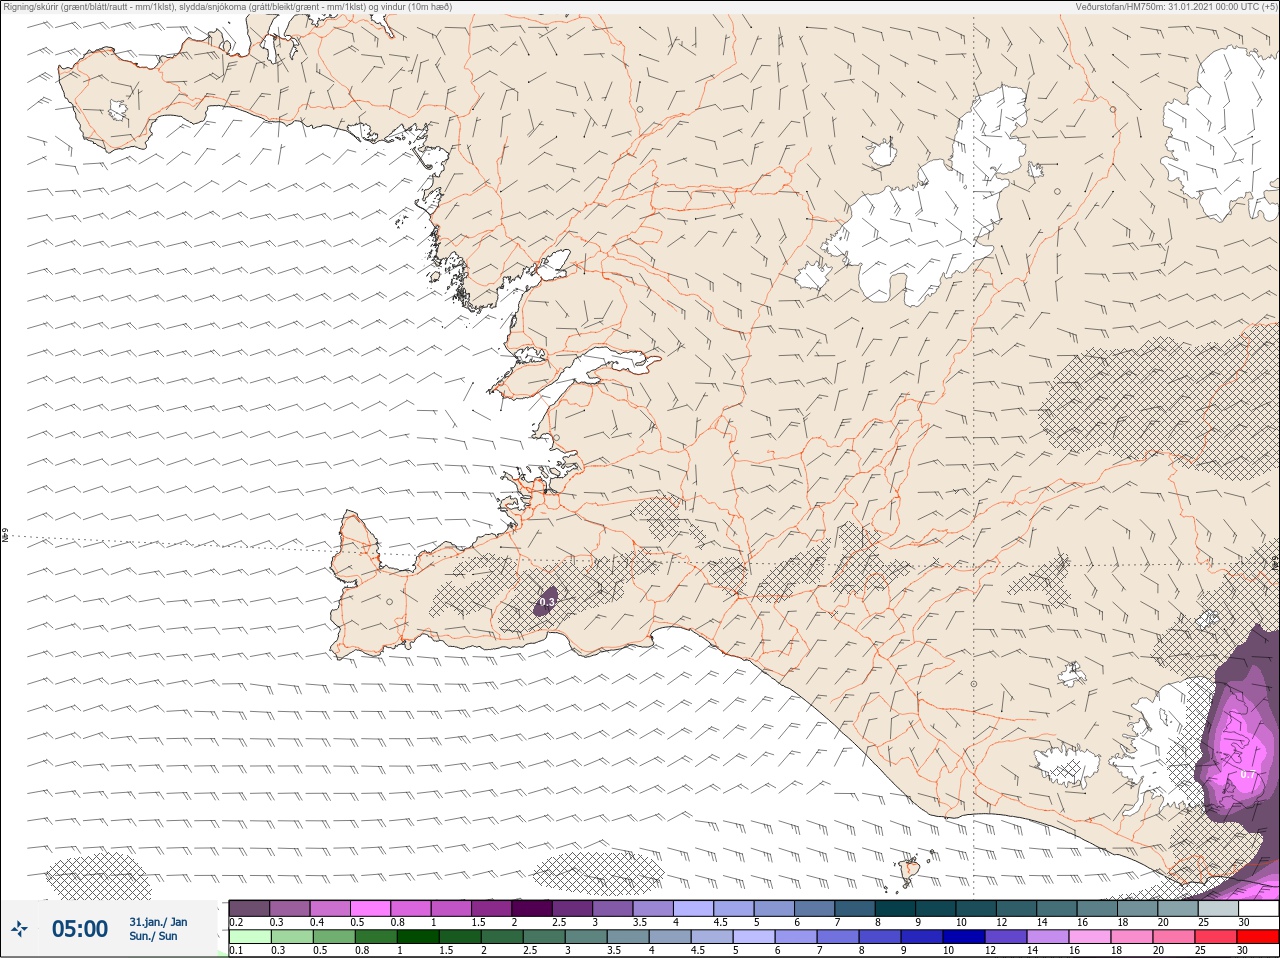Viewport: 1280px width, 958px height.
Task: Click the navy blue swatch starting at 10, bottom row
Action: [x=962, y=937]
